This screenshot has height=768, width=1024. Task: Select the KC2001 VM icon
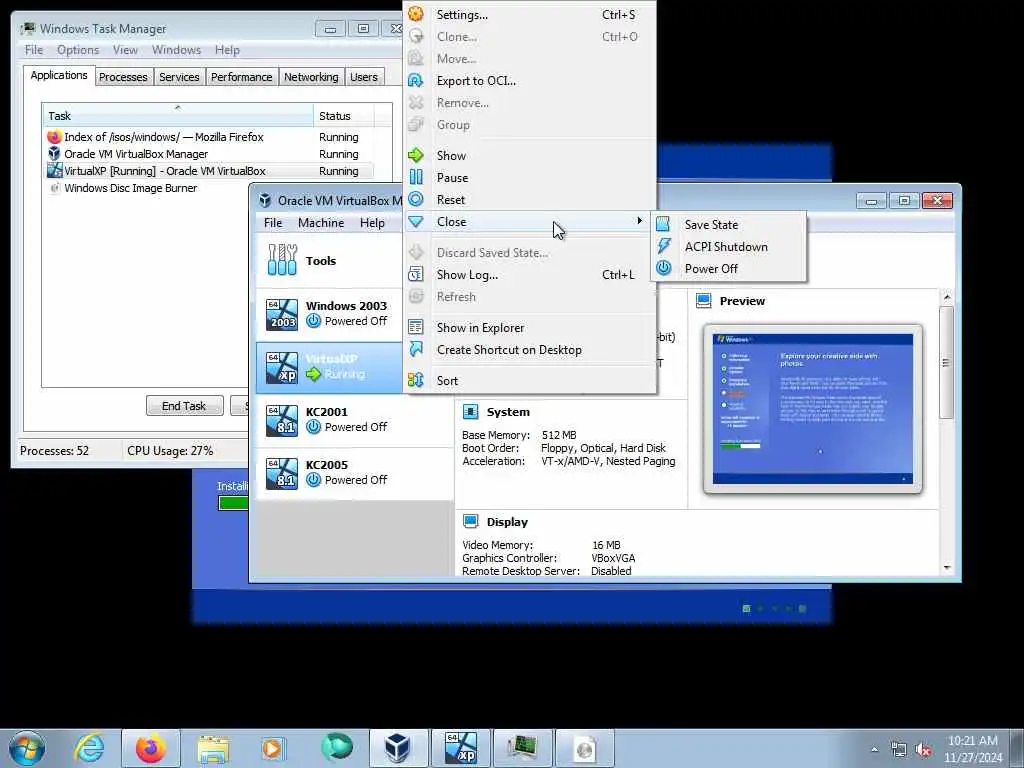[x=282, y=420]
